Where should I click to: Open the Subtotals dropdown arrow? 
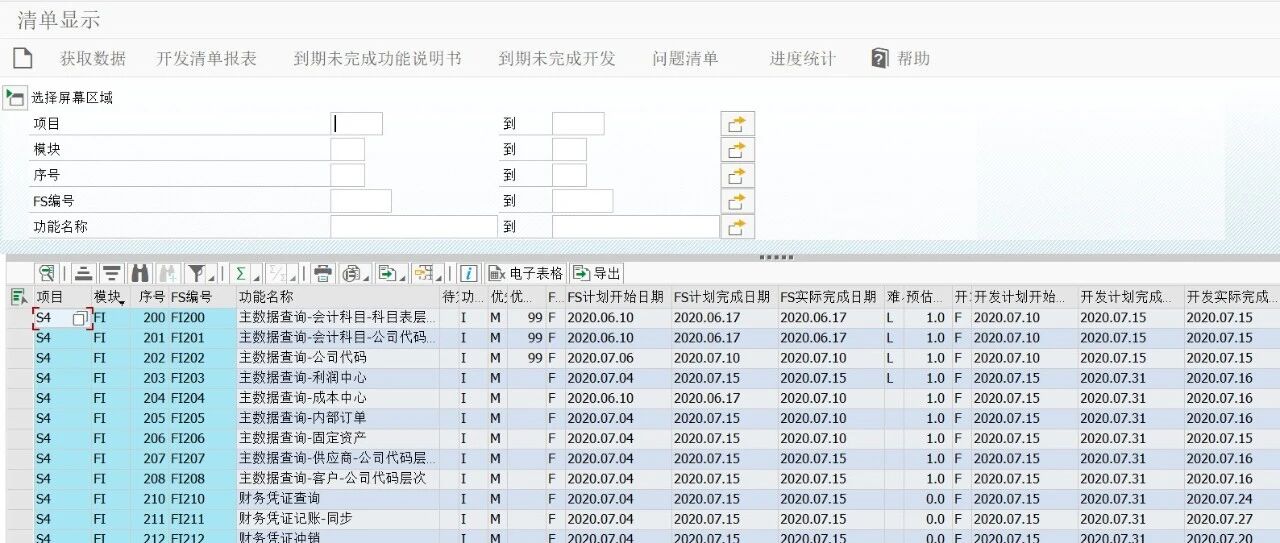click(293, 276)
